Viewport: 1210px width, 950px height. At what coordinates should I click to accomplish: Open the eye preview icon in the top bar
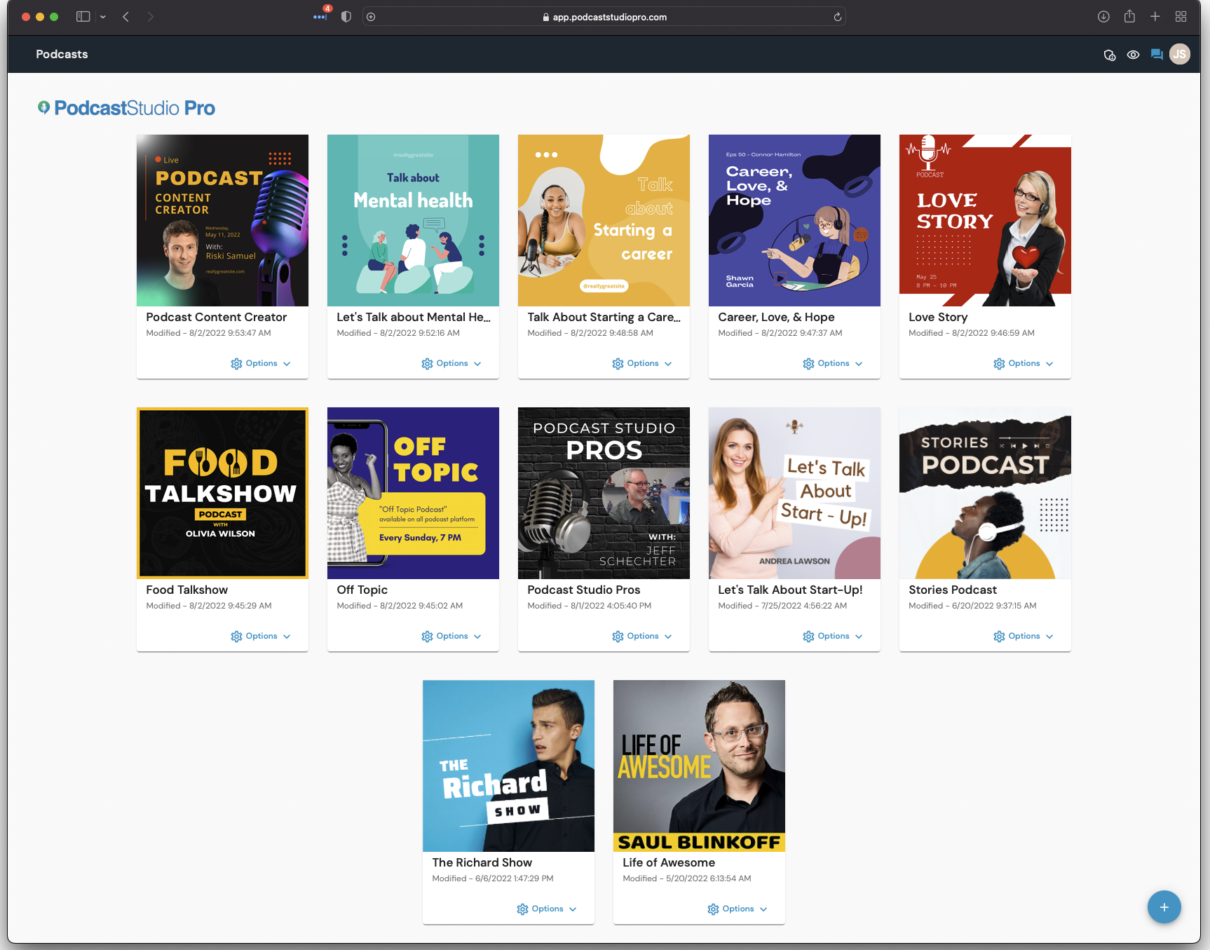(1133, 55)
